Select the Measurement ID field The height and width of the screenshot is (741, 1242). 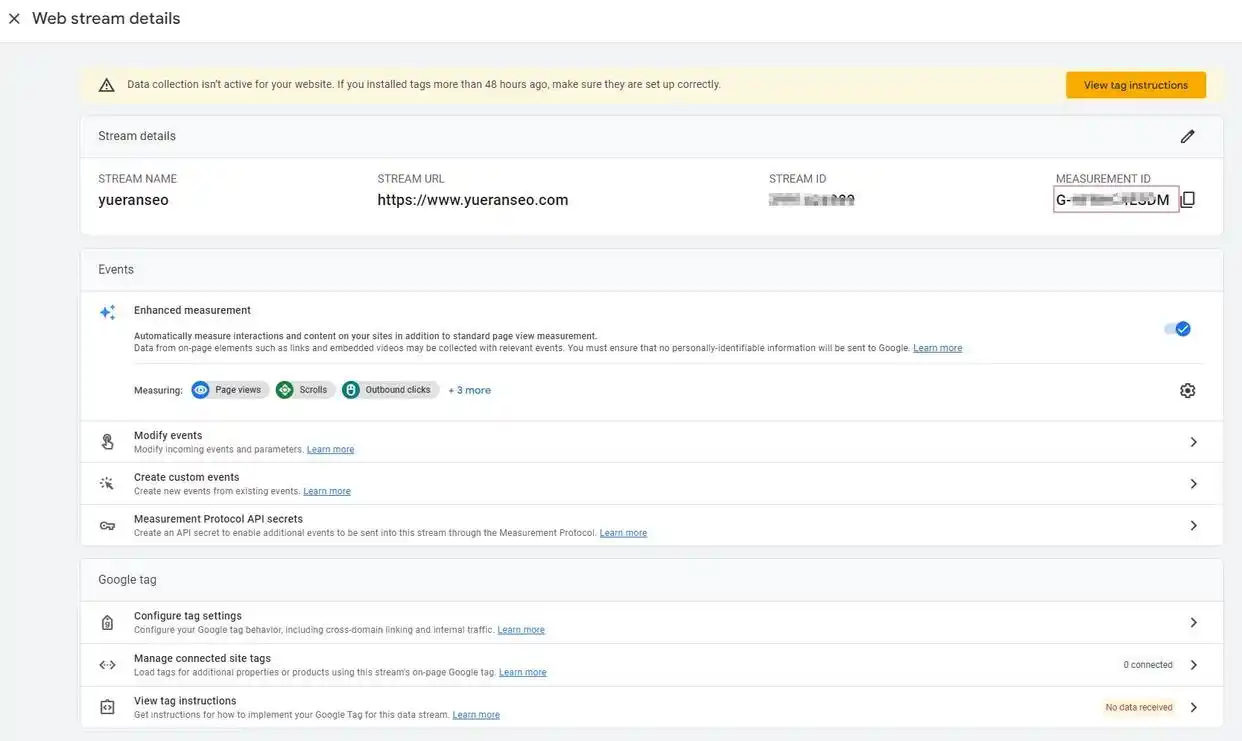click(x=1114, y=200)
